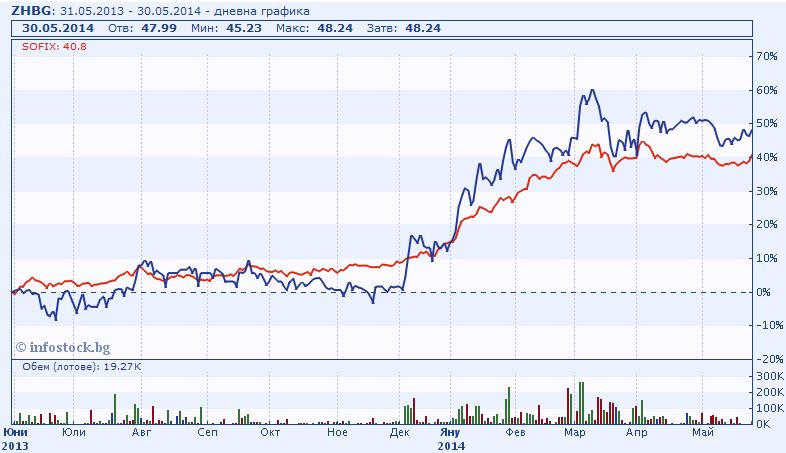Image resolution: width=786 pixels, height=453 pixels.
Task: Click the maximum value 48.24 next to Макс
Action: (335, 28)
